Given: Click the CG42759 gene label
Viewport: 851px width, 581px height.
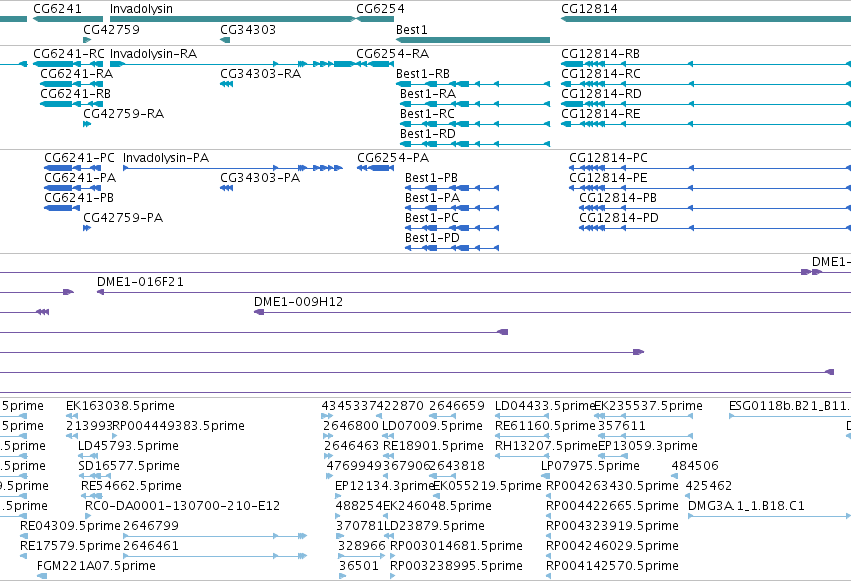Looking at the screenshot, I should point(111,29).
